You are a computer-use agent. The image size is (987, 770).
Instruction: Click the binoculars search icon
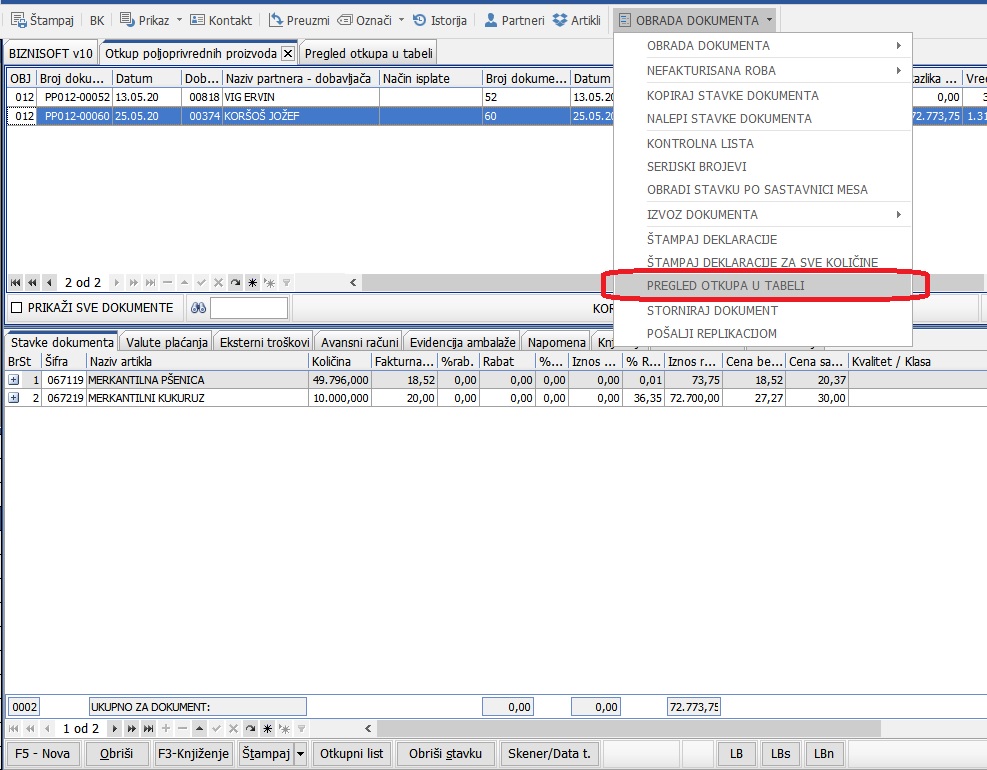198,308
